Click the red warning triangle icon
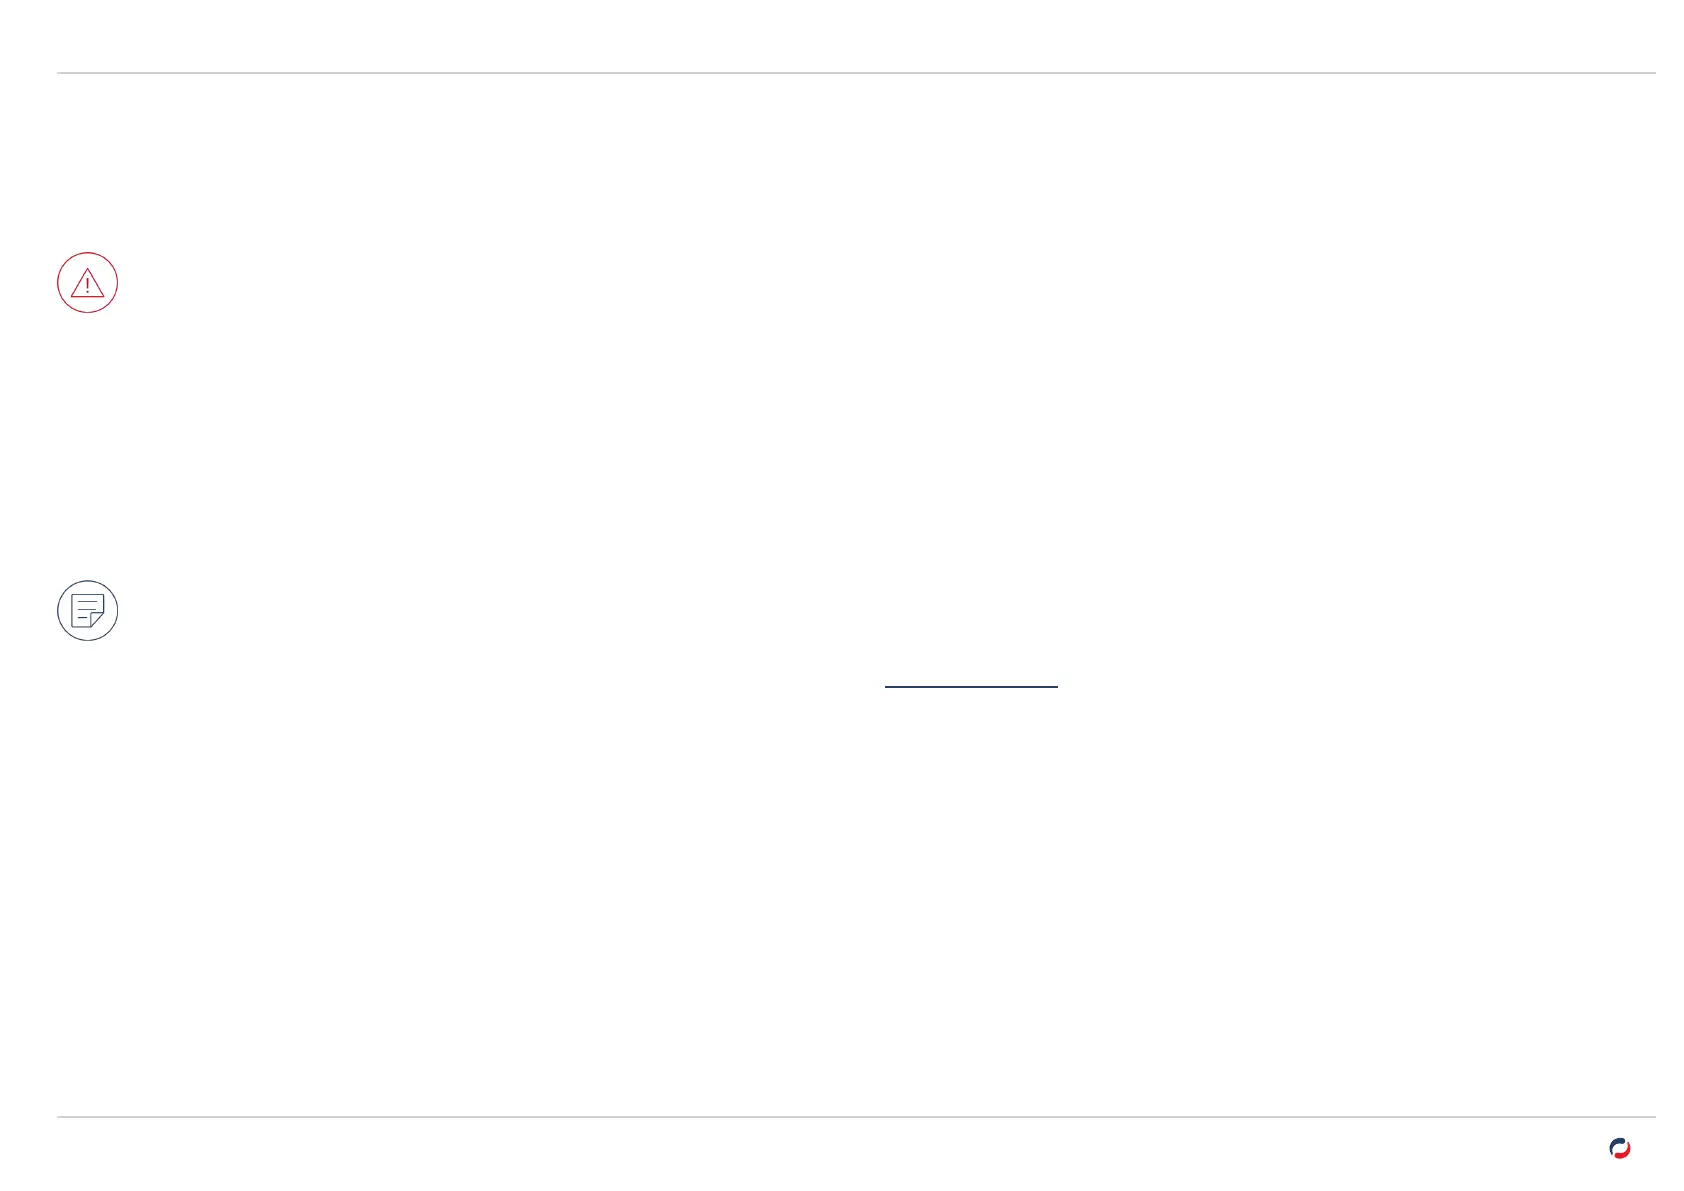The height and width of the screenshot is (1191, 1684). point(88,283)
